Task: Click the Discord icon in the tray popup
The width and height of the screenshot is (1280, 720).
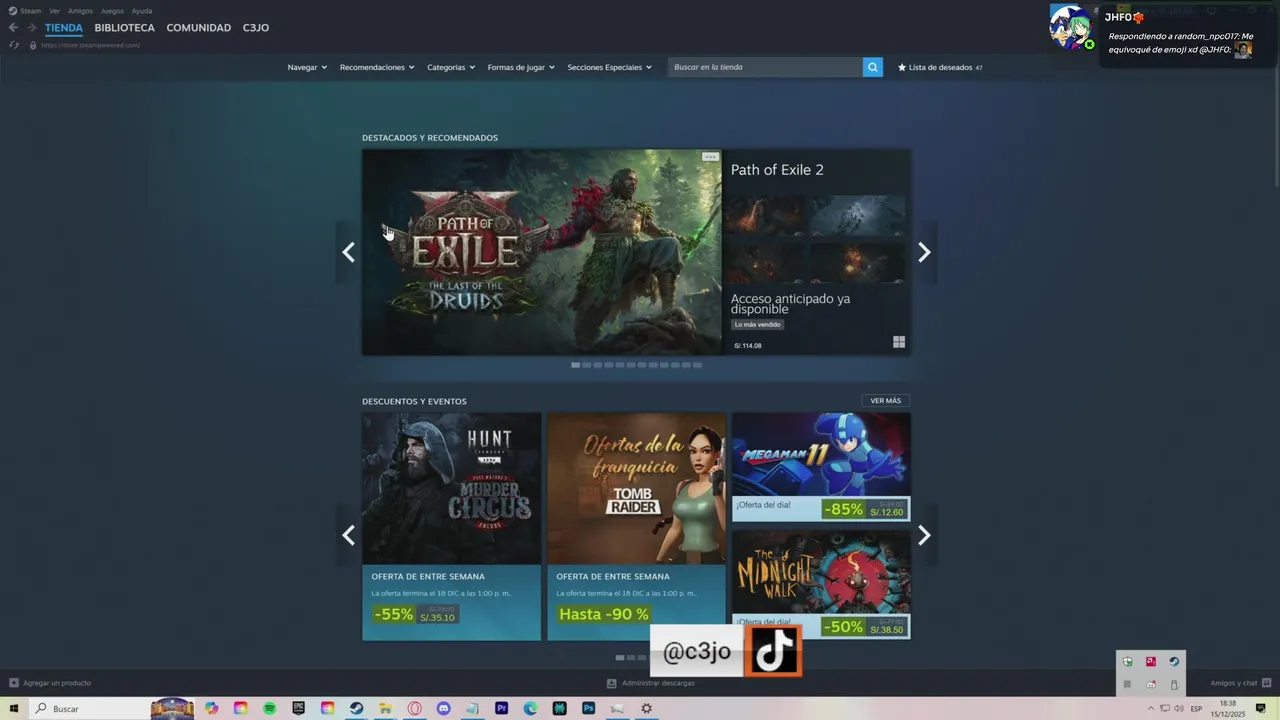Action: (1151, 684)
